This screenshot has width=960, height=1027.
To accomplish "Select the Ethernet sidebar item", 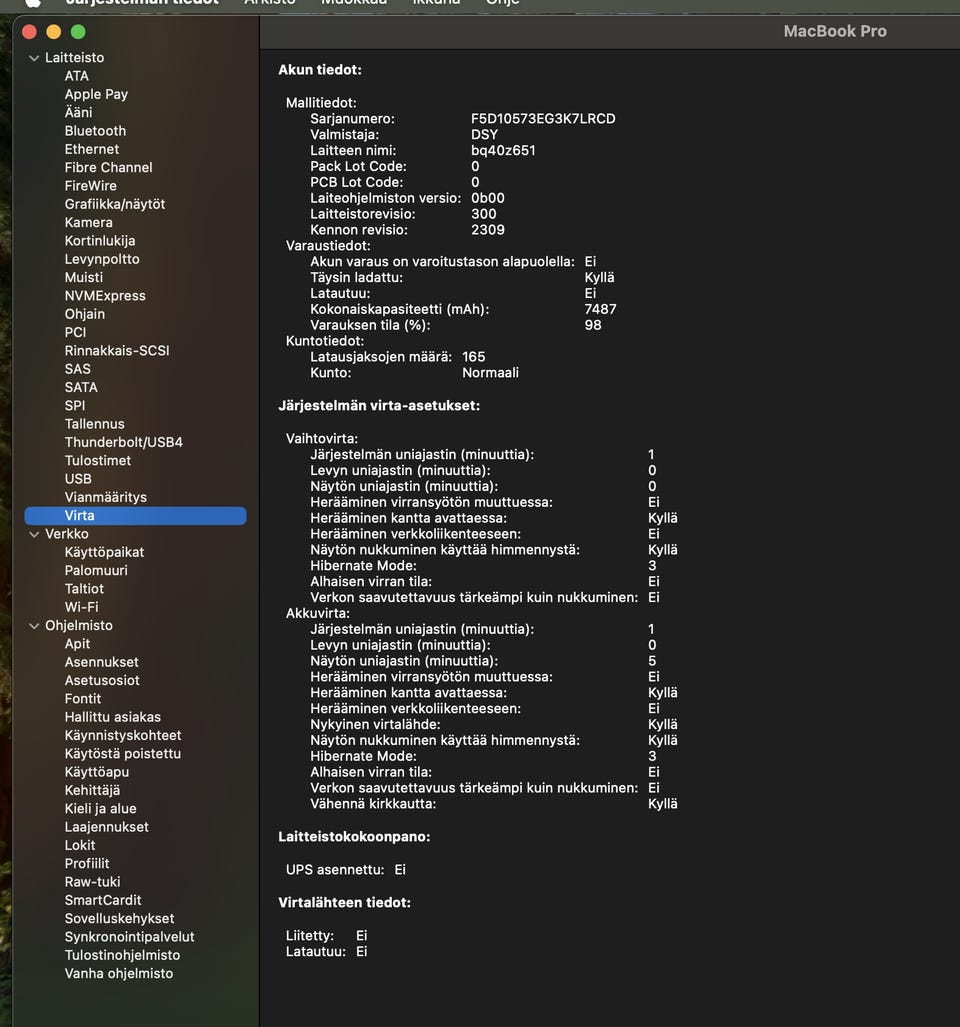I will click(x=92, y=149).
